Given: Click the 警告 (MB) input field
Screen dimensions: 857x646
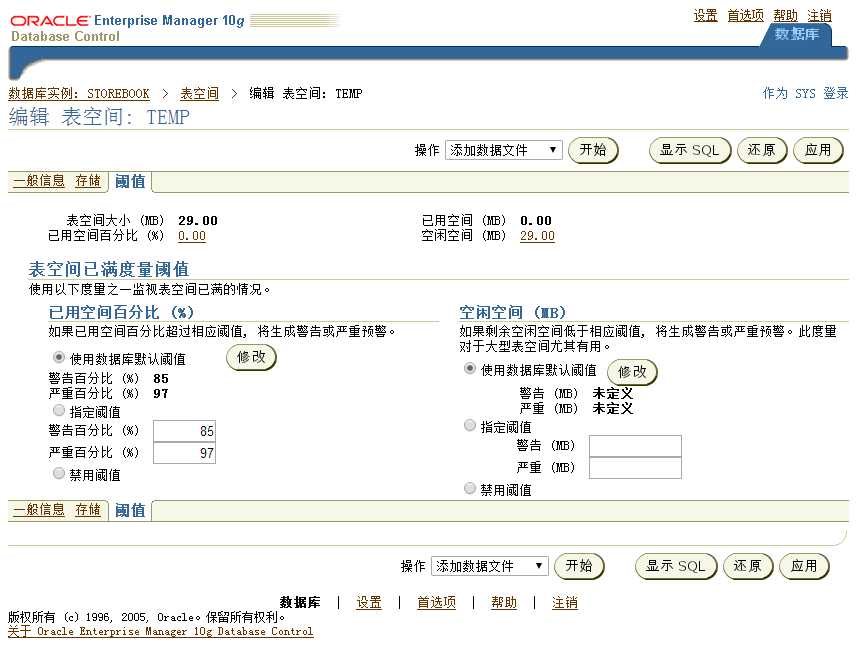Looking at the screenshot, I should coord(635,446).
